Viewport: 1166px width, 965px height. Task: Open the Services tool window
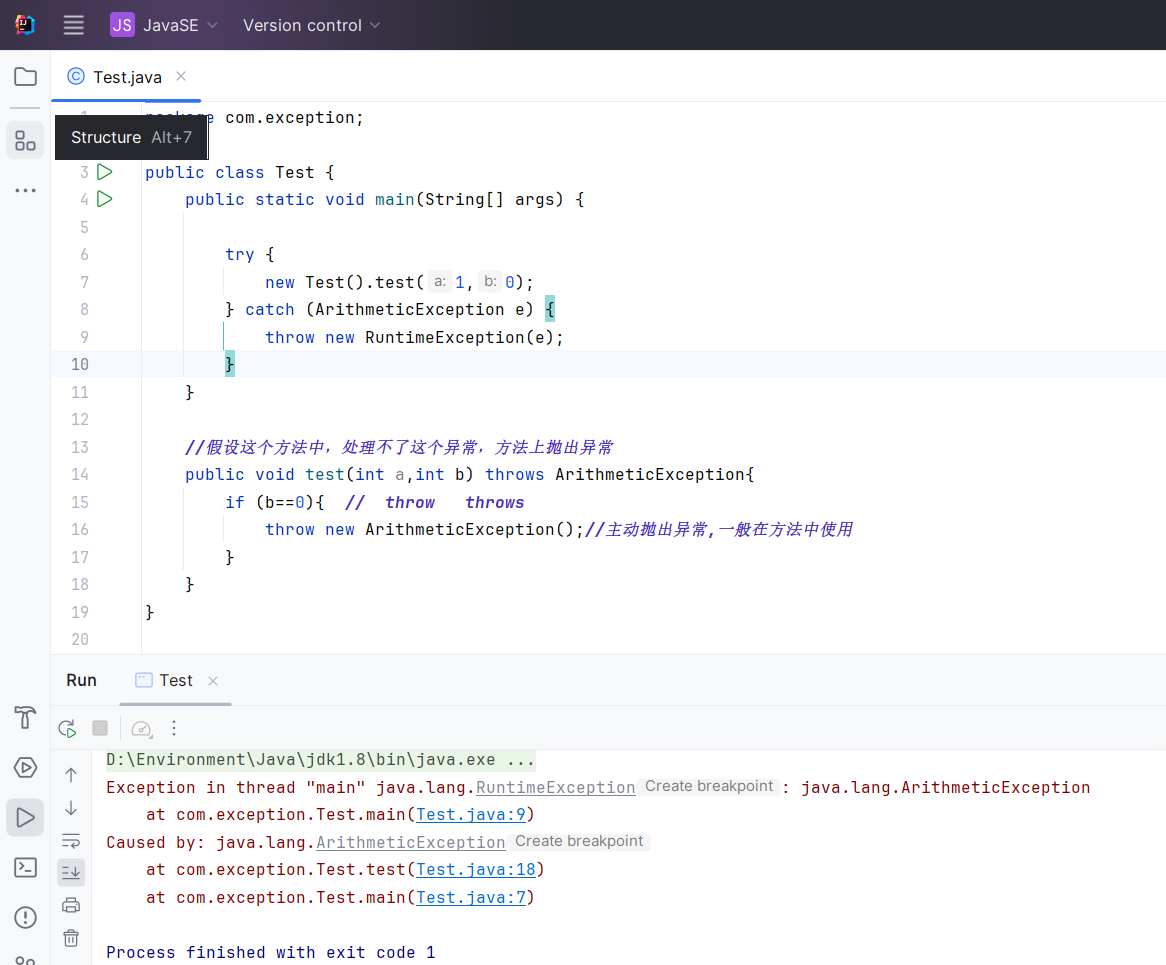tap(25, 767)
